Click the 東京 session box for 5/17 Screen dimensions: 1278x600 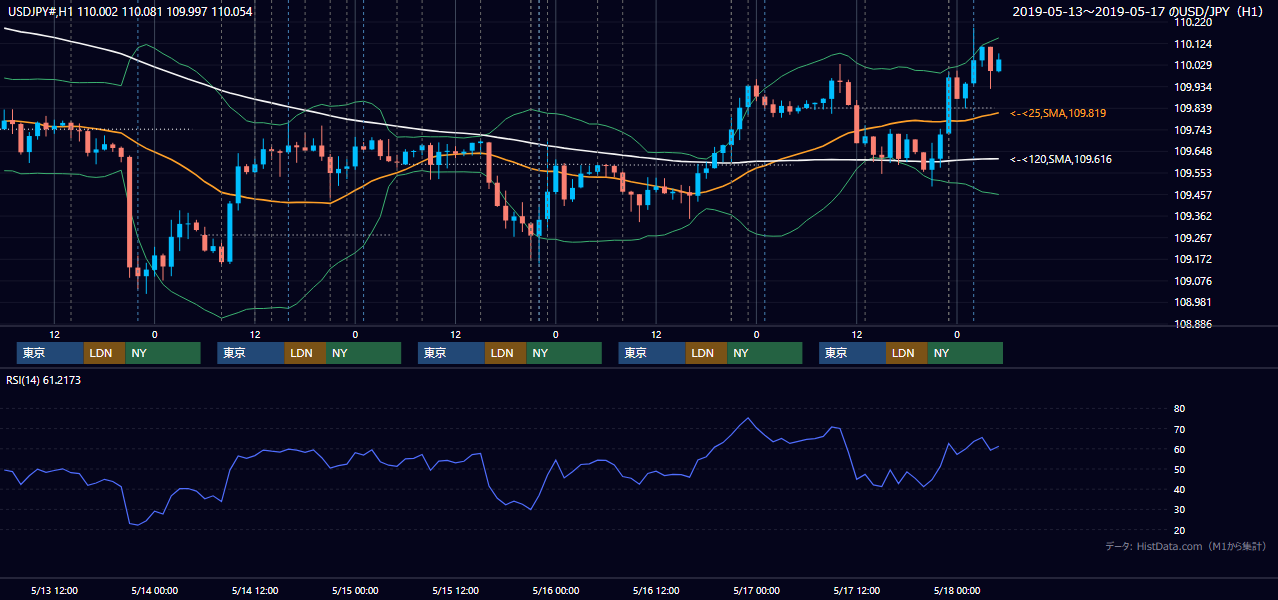tap(852, 353)
